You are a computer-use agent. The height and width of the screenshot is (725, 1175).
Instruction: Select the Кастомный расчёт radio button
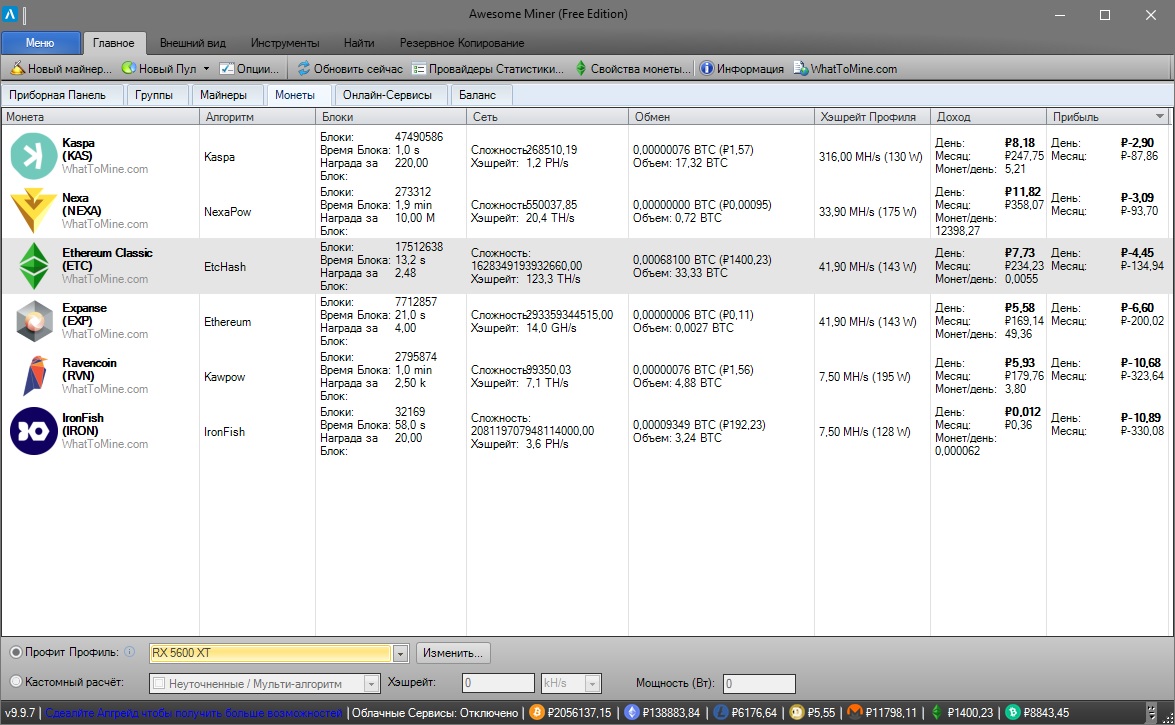coord(16,682)
